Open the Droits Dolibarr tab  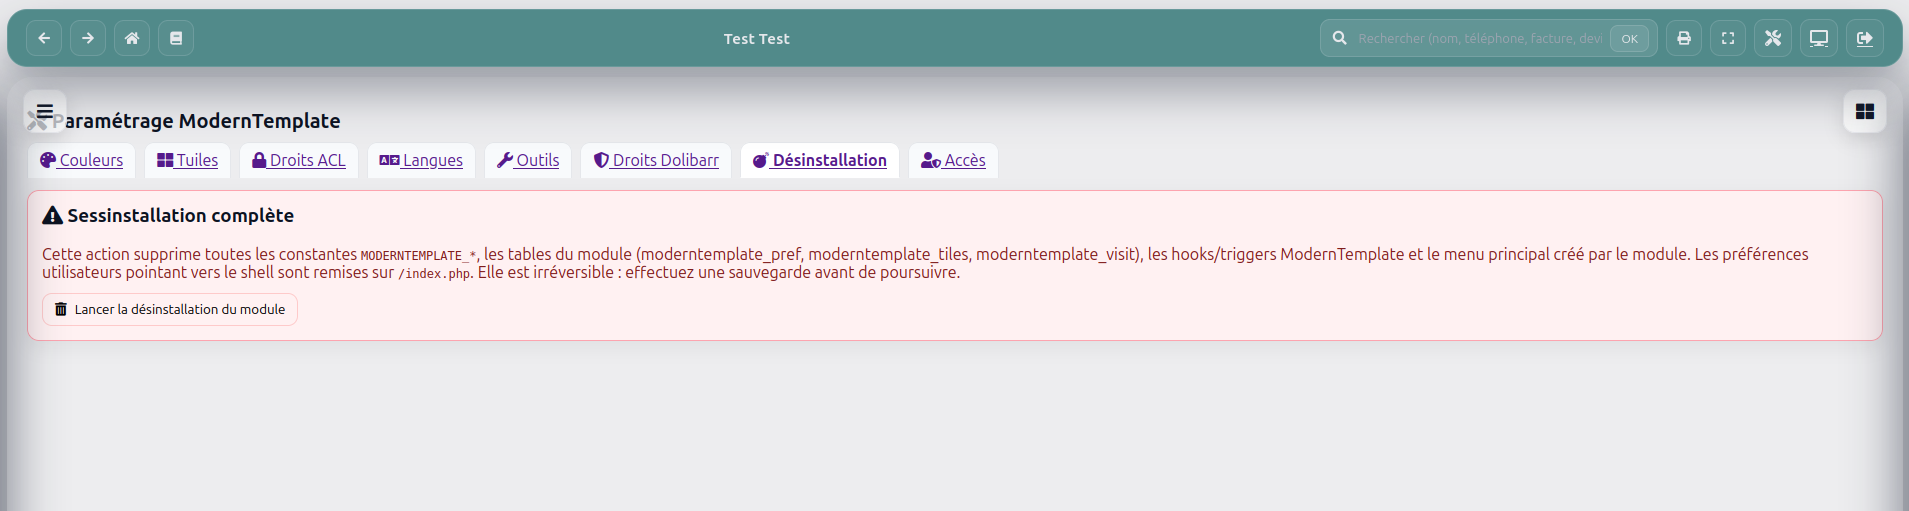[656, 160]
